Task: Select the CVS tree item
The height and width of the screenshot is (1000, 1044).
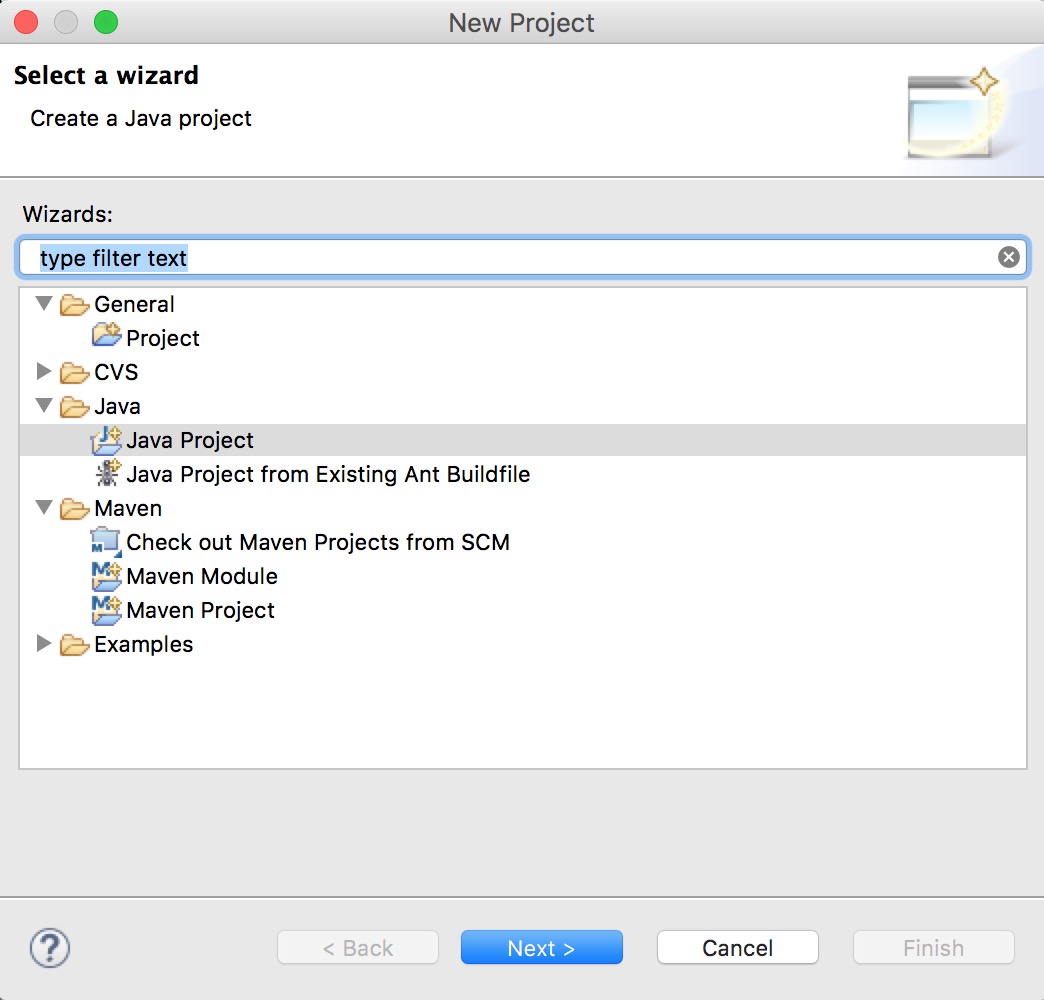Action: click(114, 371)
